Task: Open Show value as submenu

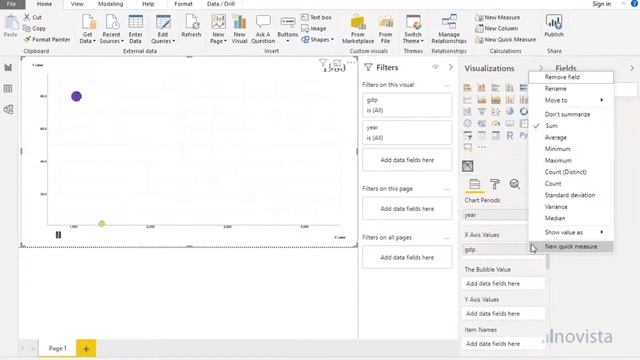Action: point(571,232)
